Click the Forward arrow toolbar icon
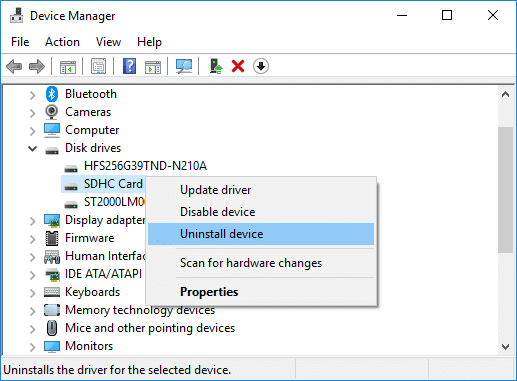 pos(37,66)
